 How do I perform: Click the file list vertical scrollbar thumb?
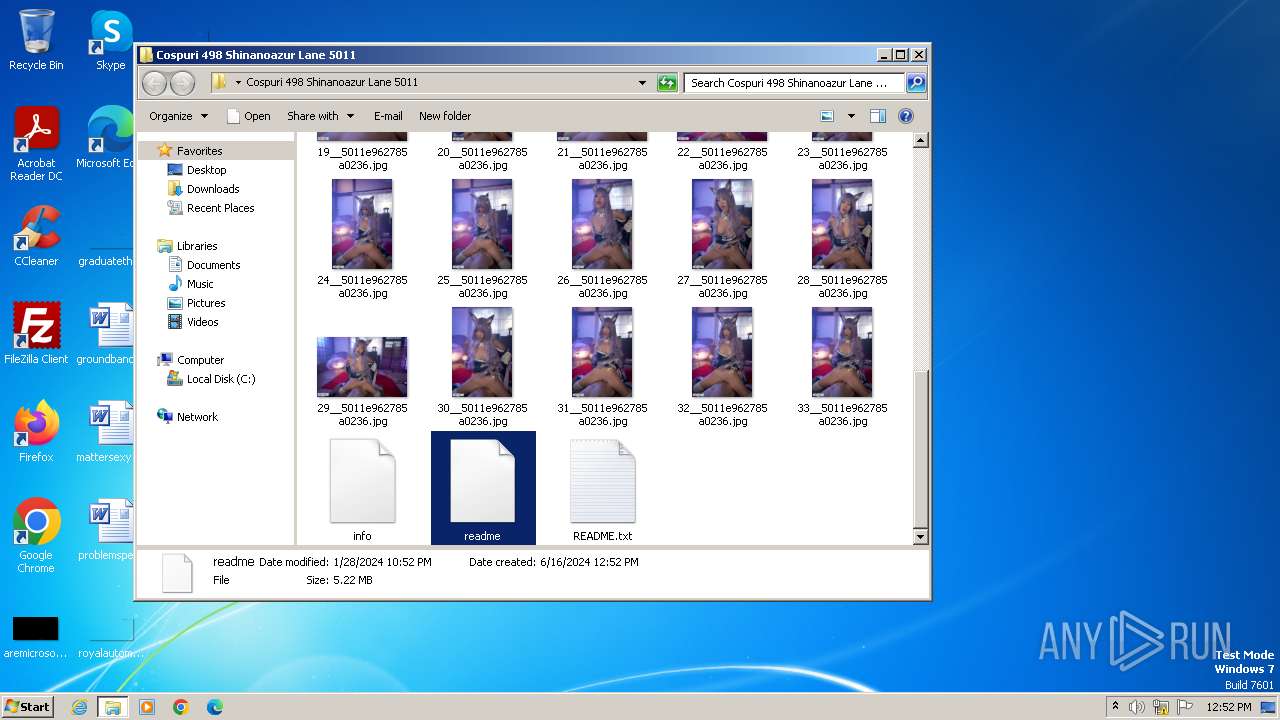point(921,447)
